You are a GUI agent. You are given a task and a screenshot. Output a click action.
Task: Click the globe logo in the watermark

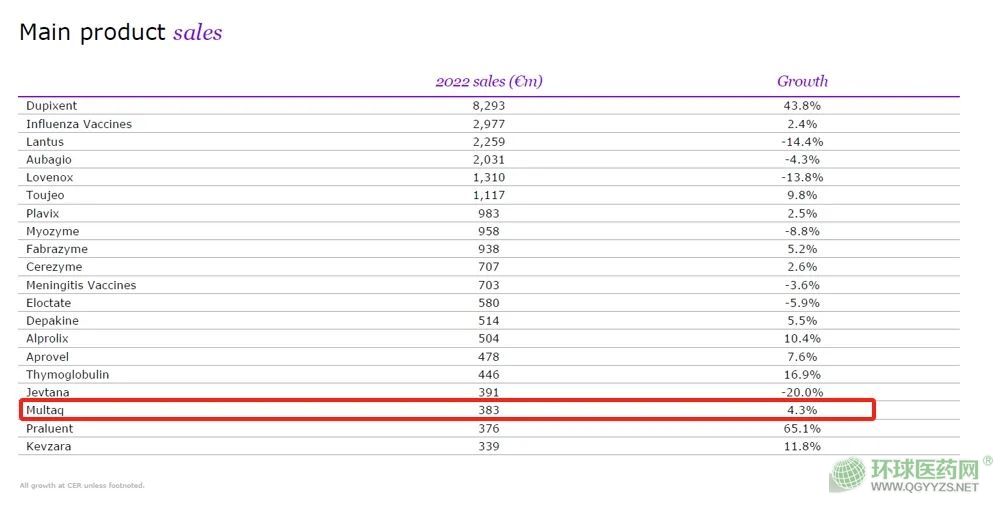click(x=847, y=474)
